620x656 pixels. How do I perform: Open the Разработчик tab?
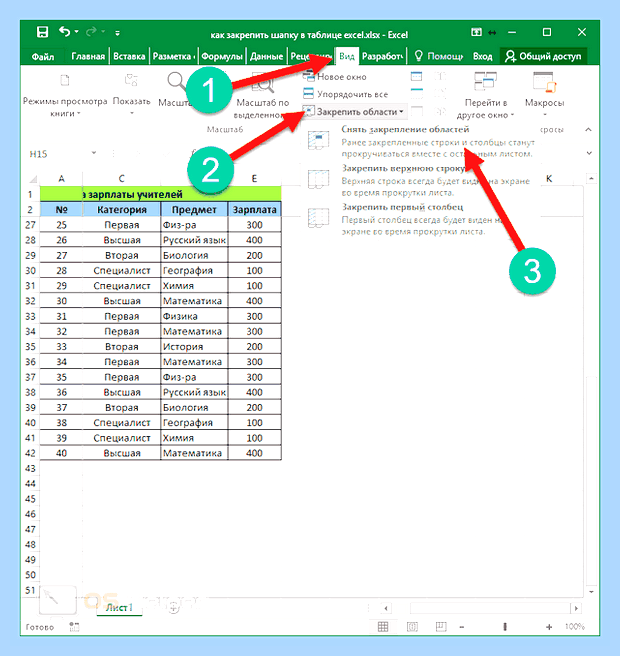(382, 56)
